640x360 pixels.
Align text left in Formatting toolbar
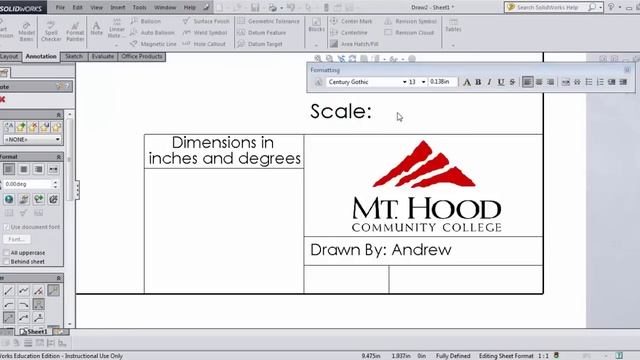(x=527, y=82)
